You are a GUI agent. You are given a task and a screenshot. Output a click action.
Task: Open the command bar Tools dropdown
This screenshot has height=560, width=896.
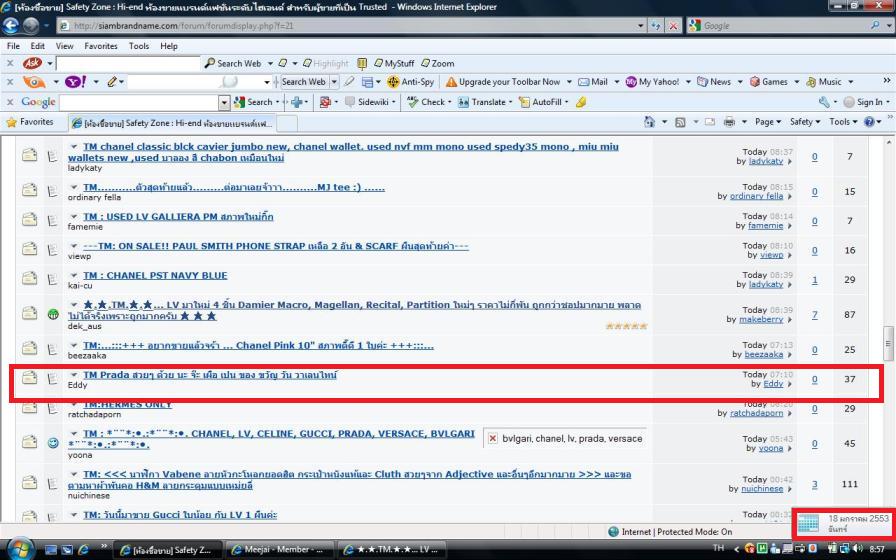[843, 122]
